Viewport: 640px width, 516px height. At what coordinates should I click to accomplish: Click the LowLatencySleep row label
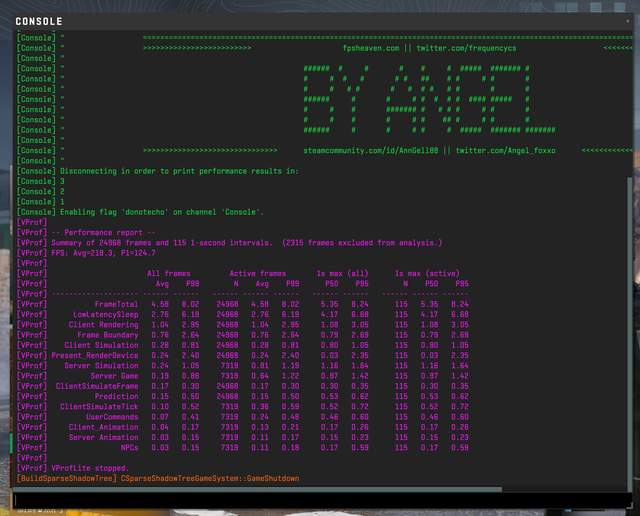tap(105, 314)
